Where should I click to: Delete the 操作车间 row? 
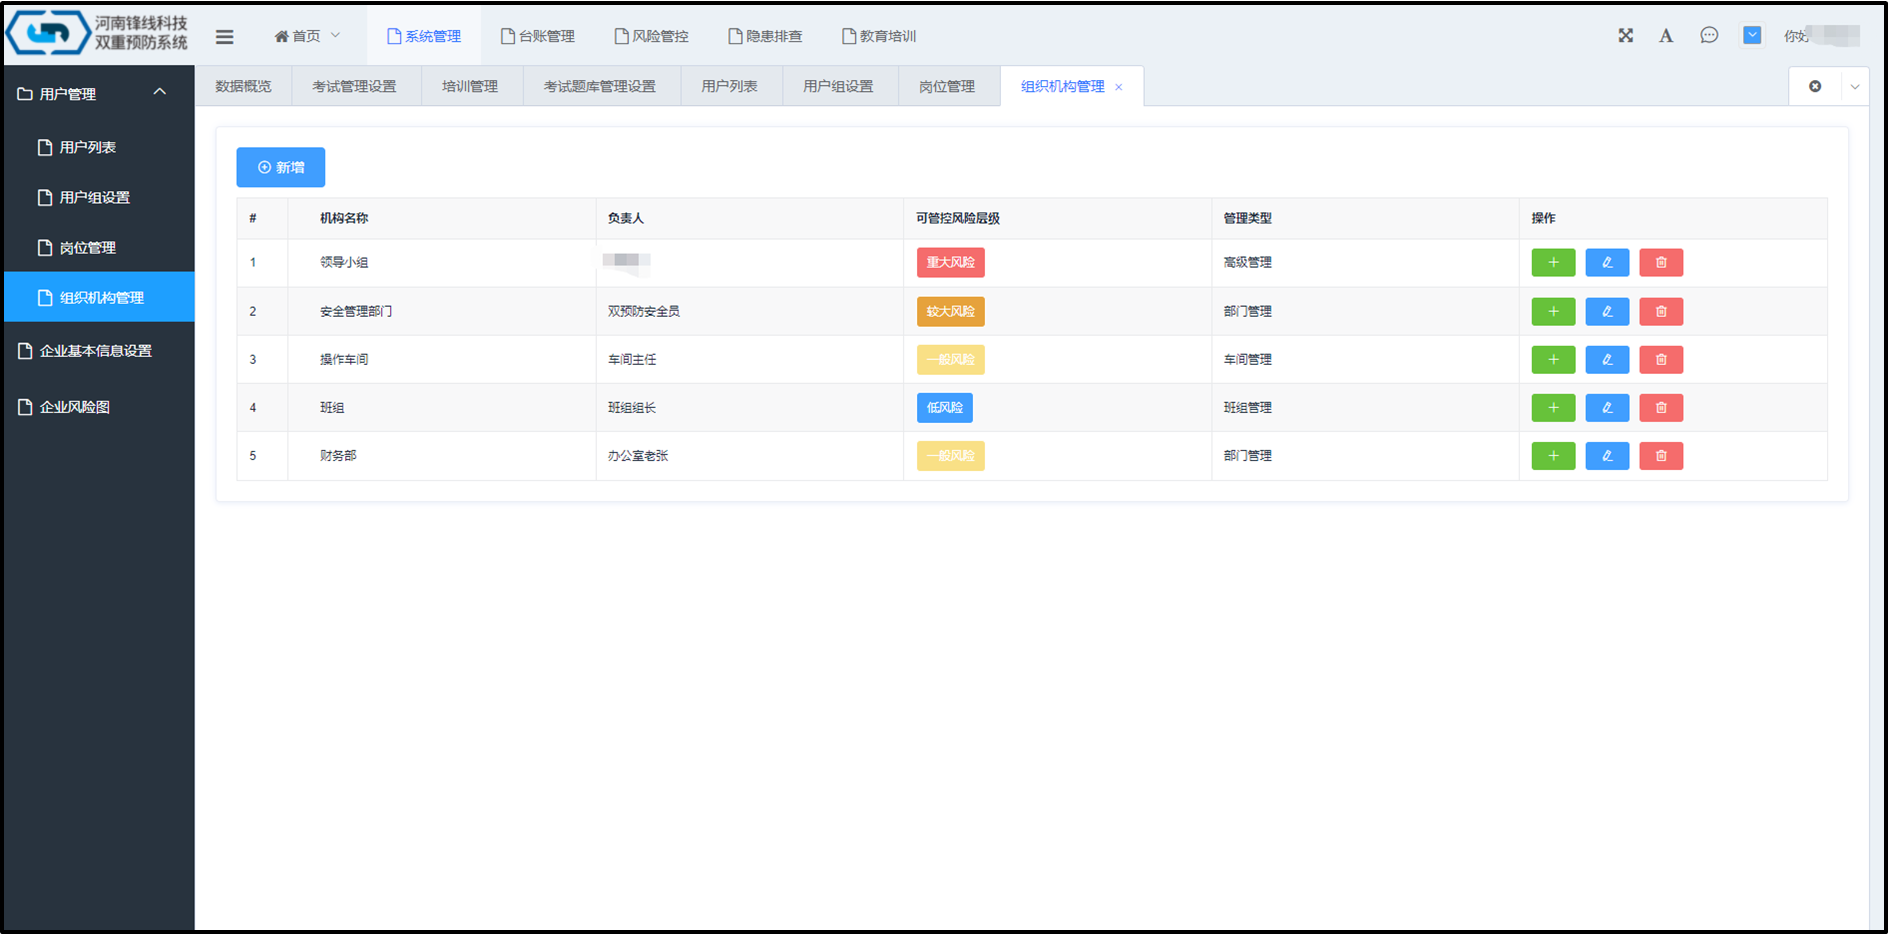tap(1660, 360)
